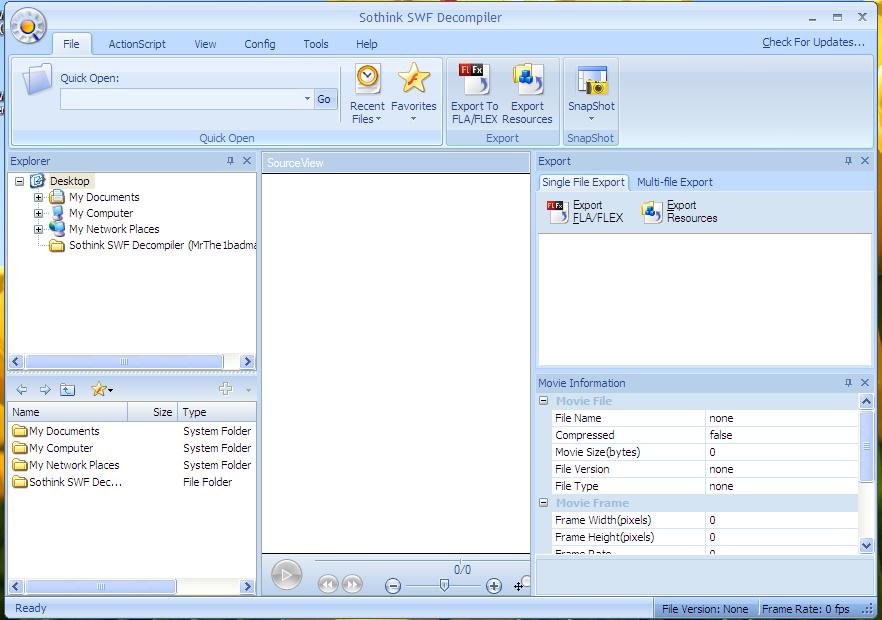Open the Quick Open path dropdown

[x=307, y=98]
